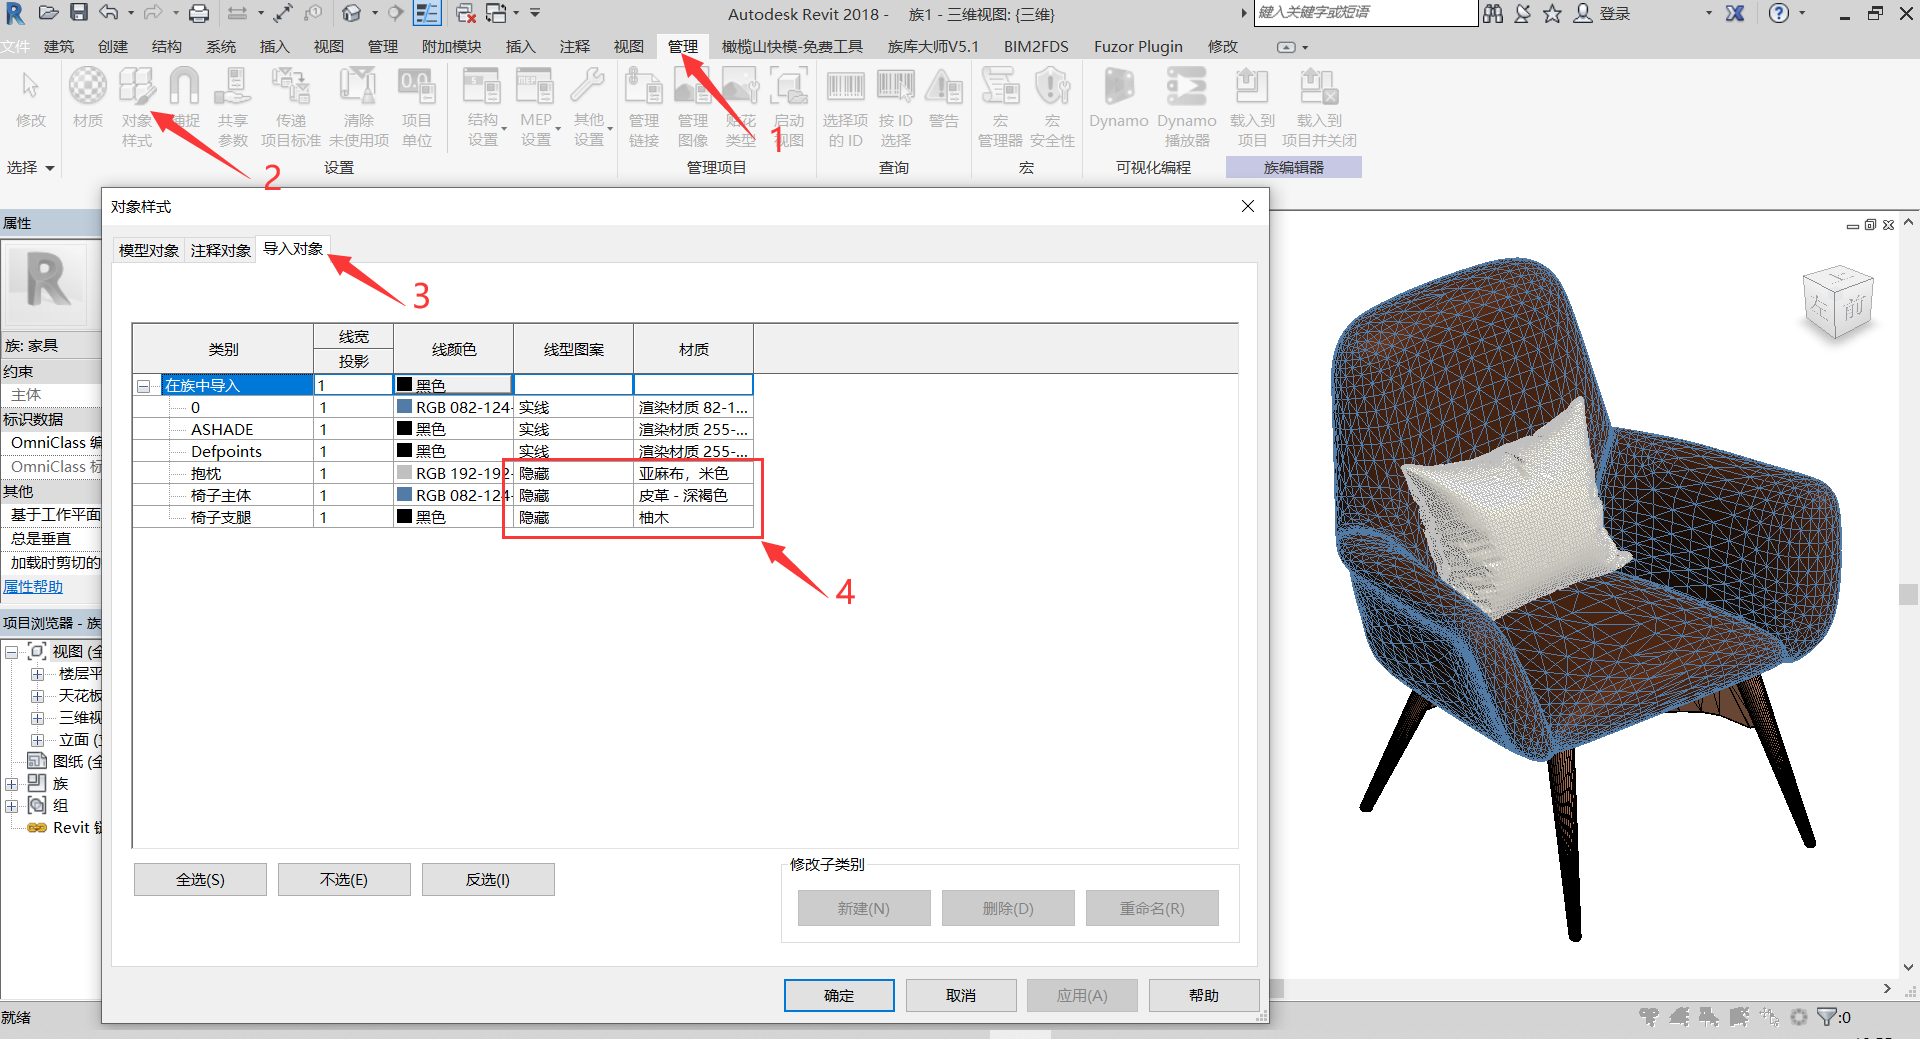Click 载入到项目 (Load into Project)

1251,105
